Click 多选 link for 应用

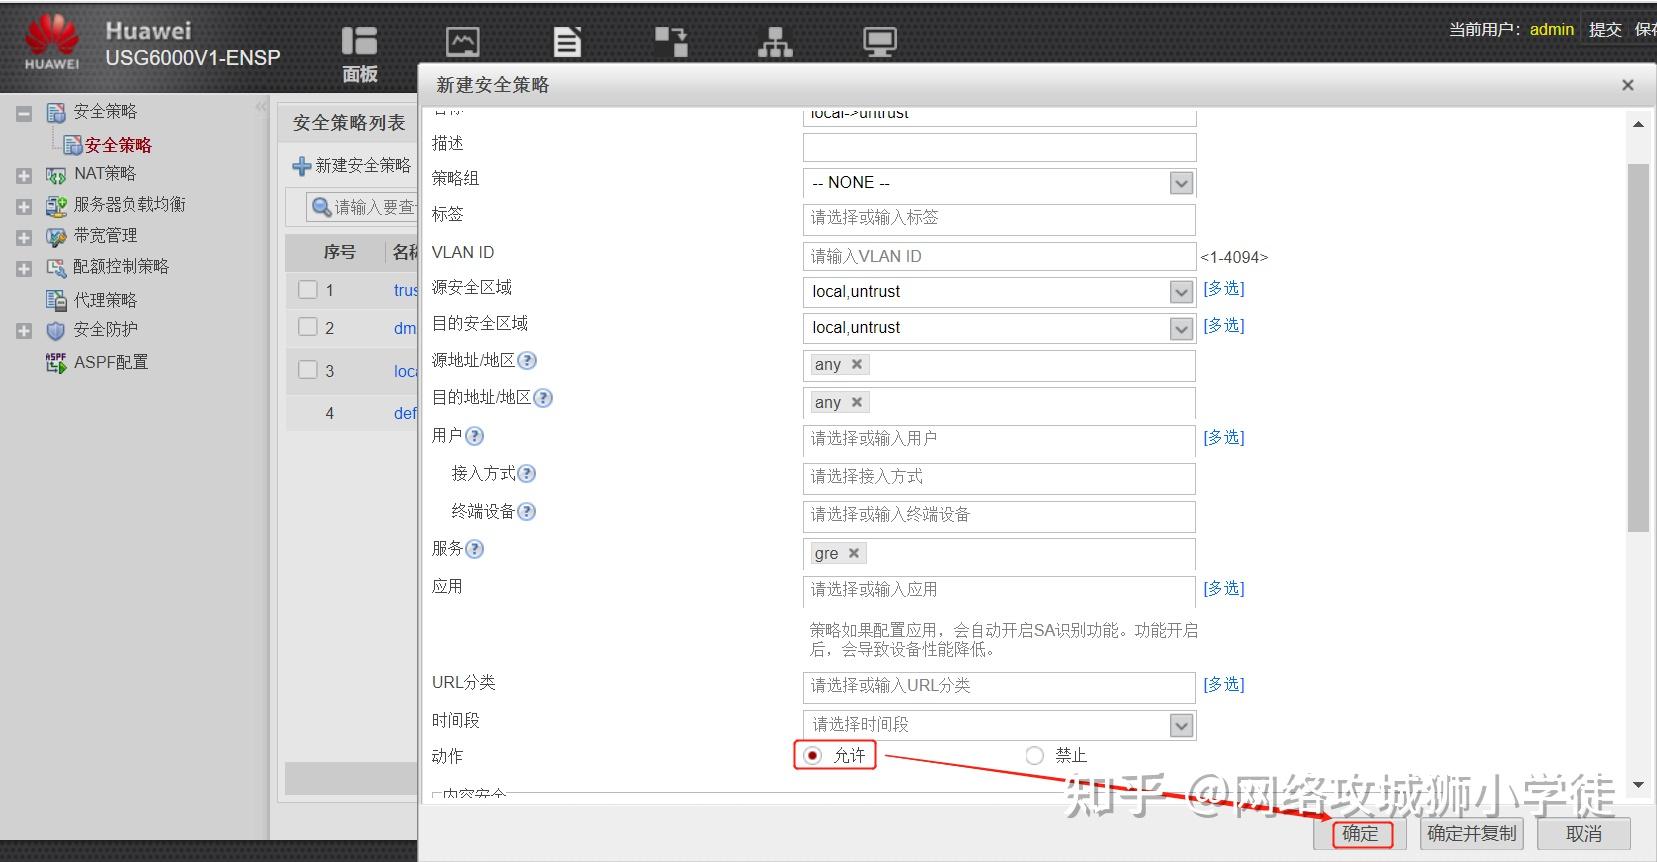[x=1224, y=589]
